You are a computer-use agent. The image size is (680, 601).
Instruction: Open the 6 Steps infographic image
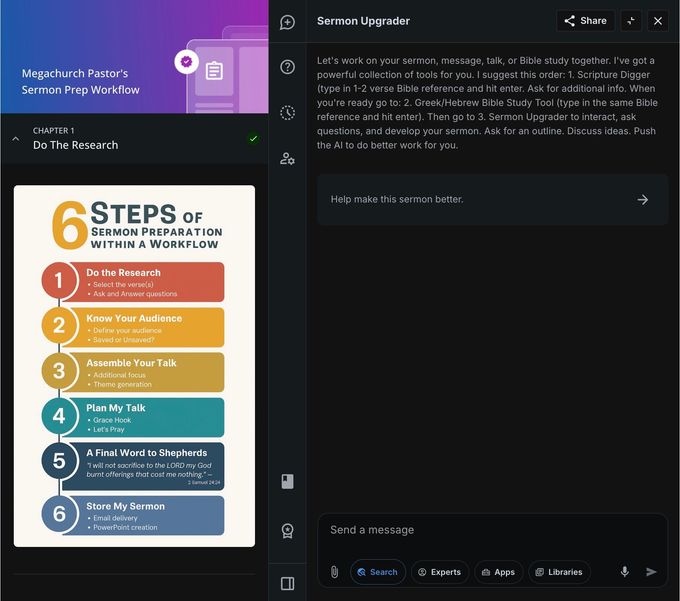coord(134,366)
